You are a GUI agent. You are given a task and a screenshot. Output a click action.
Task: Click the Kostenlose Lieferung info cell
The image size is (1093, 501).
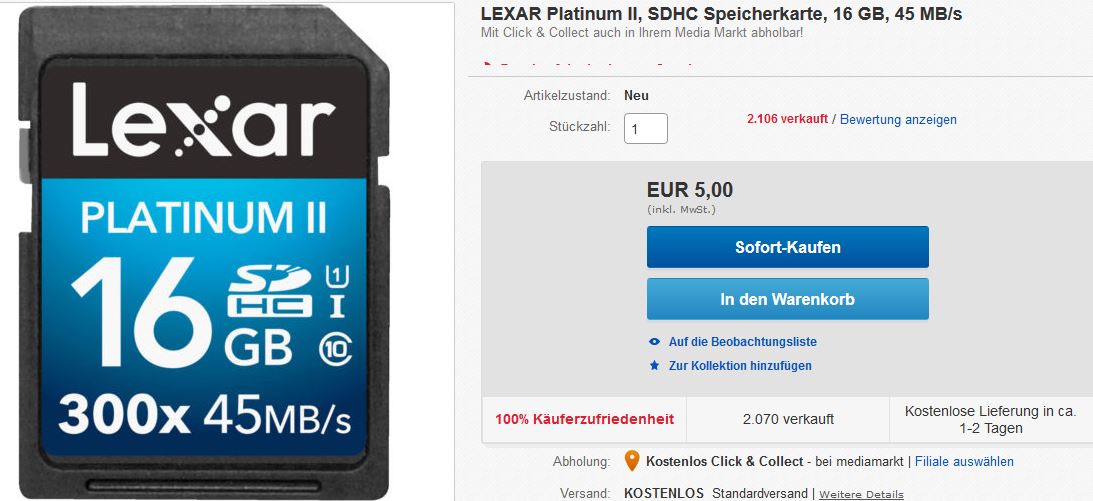[x=991, y=419]
